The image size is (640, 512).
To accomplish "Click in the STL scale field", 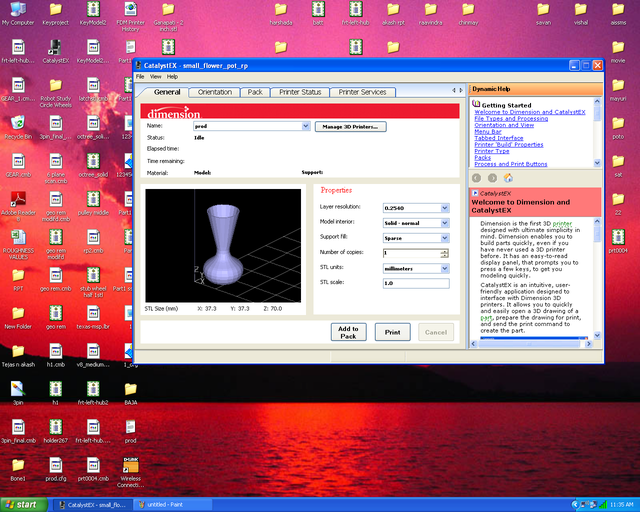I will pos(416,283).
